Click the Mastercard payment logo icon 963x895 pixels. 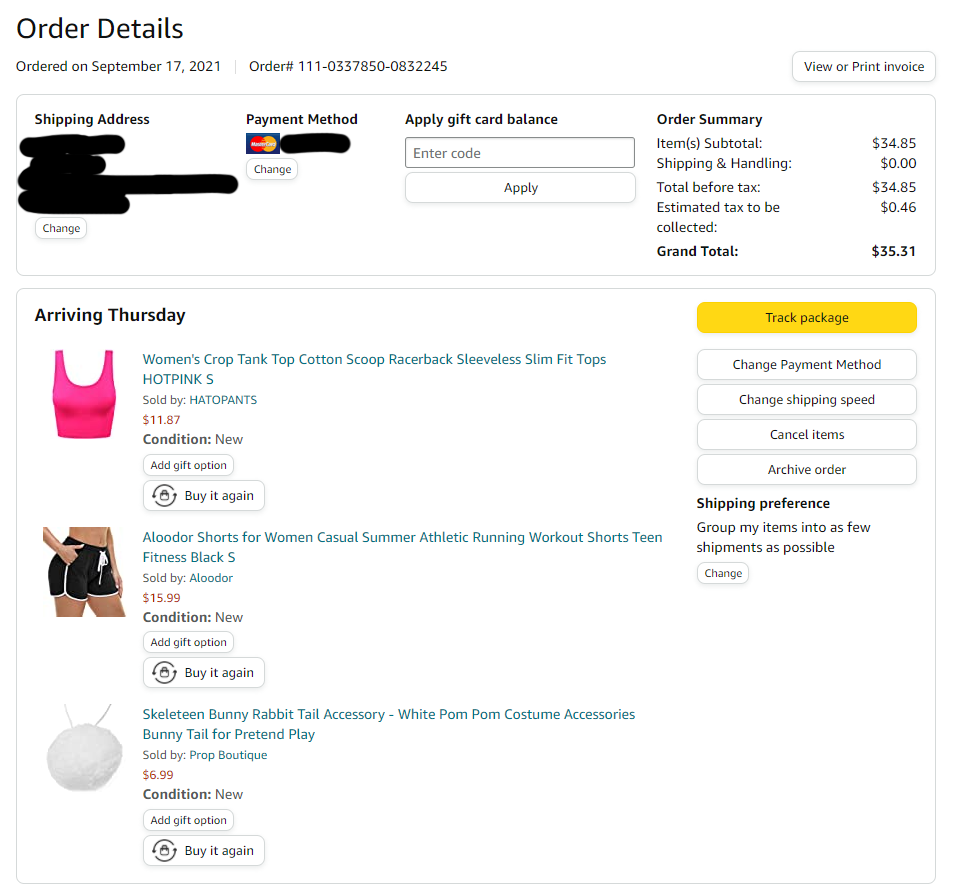coord(263,144)
